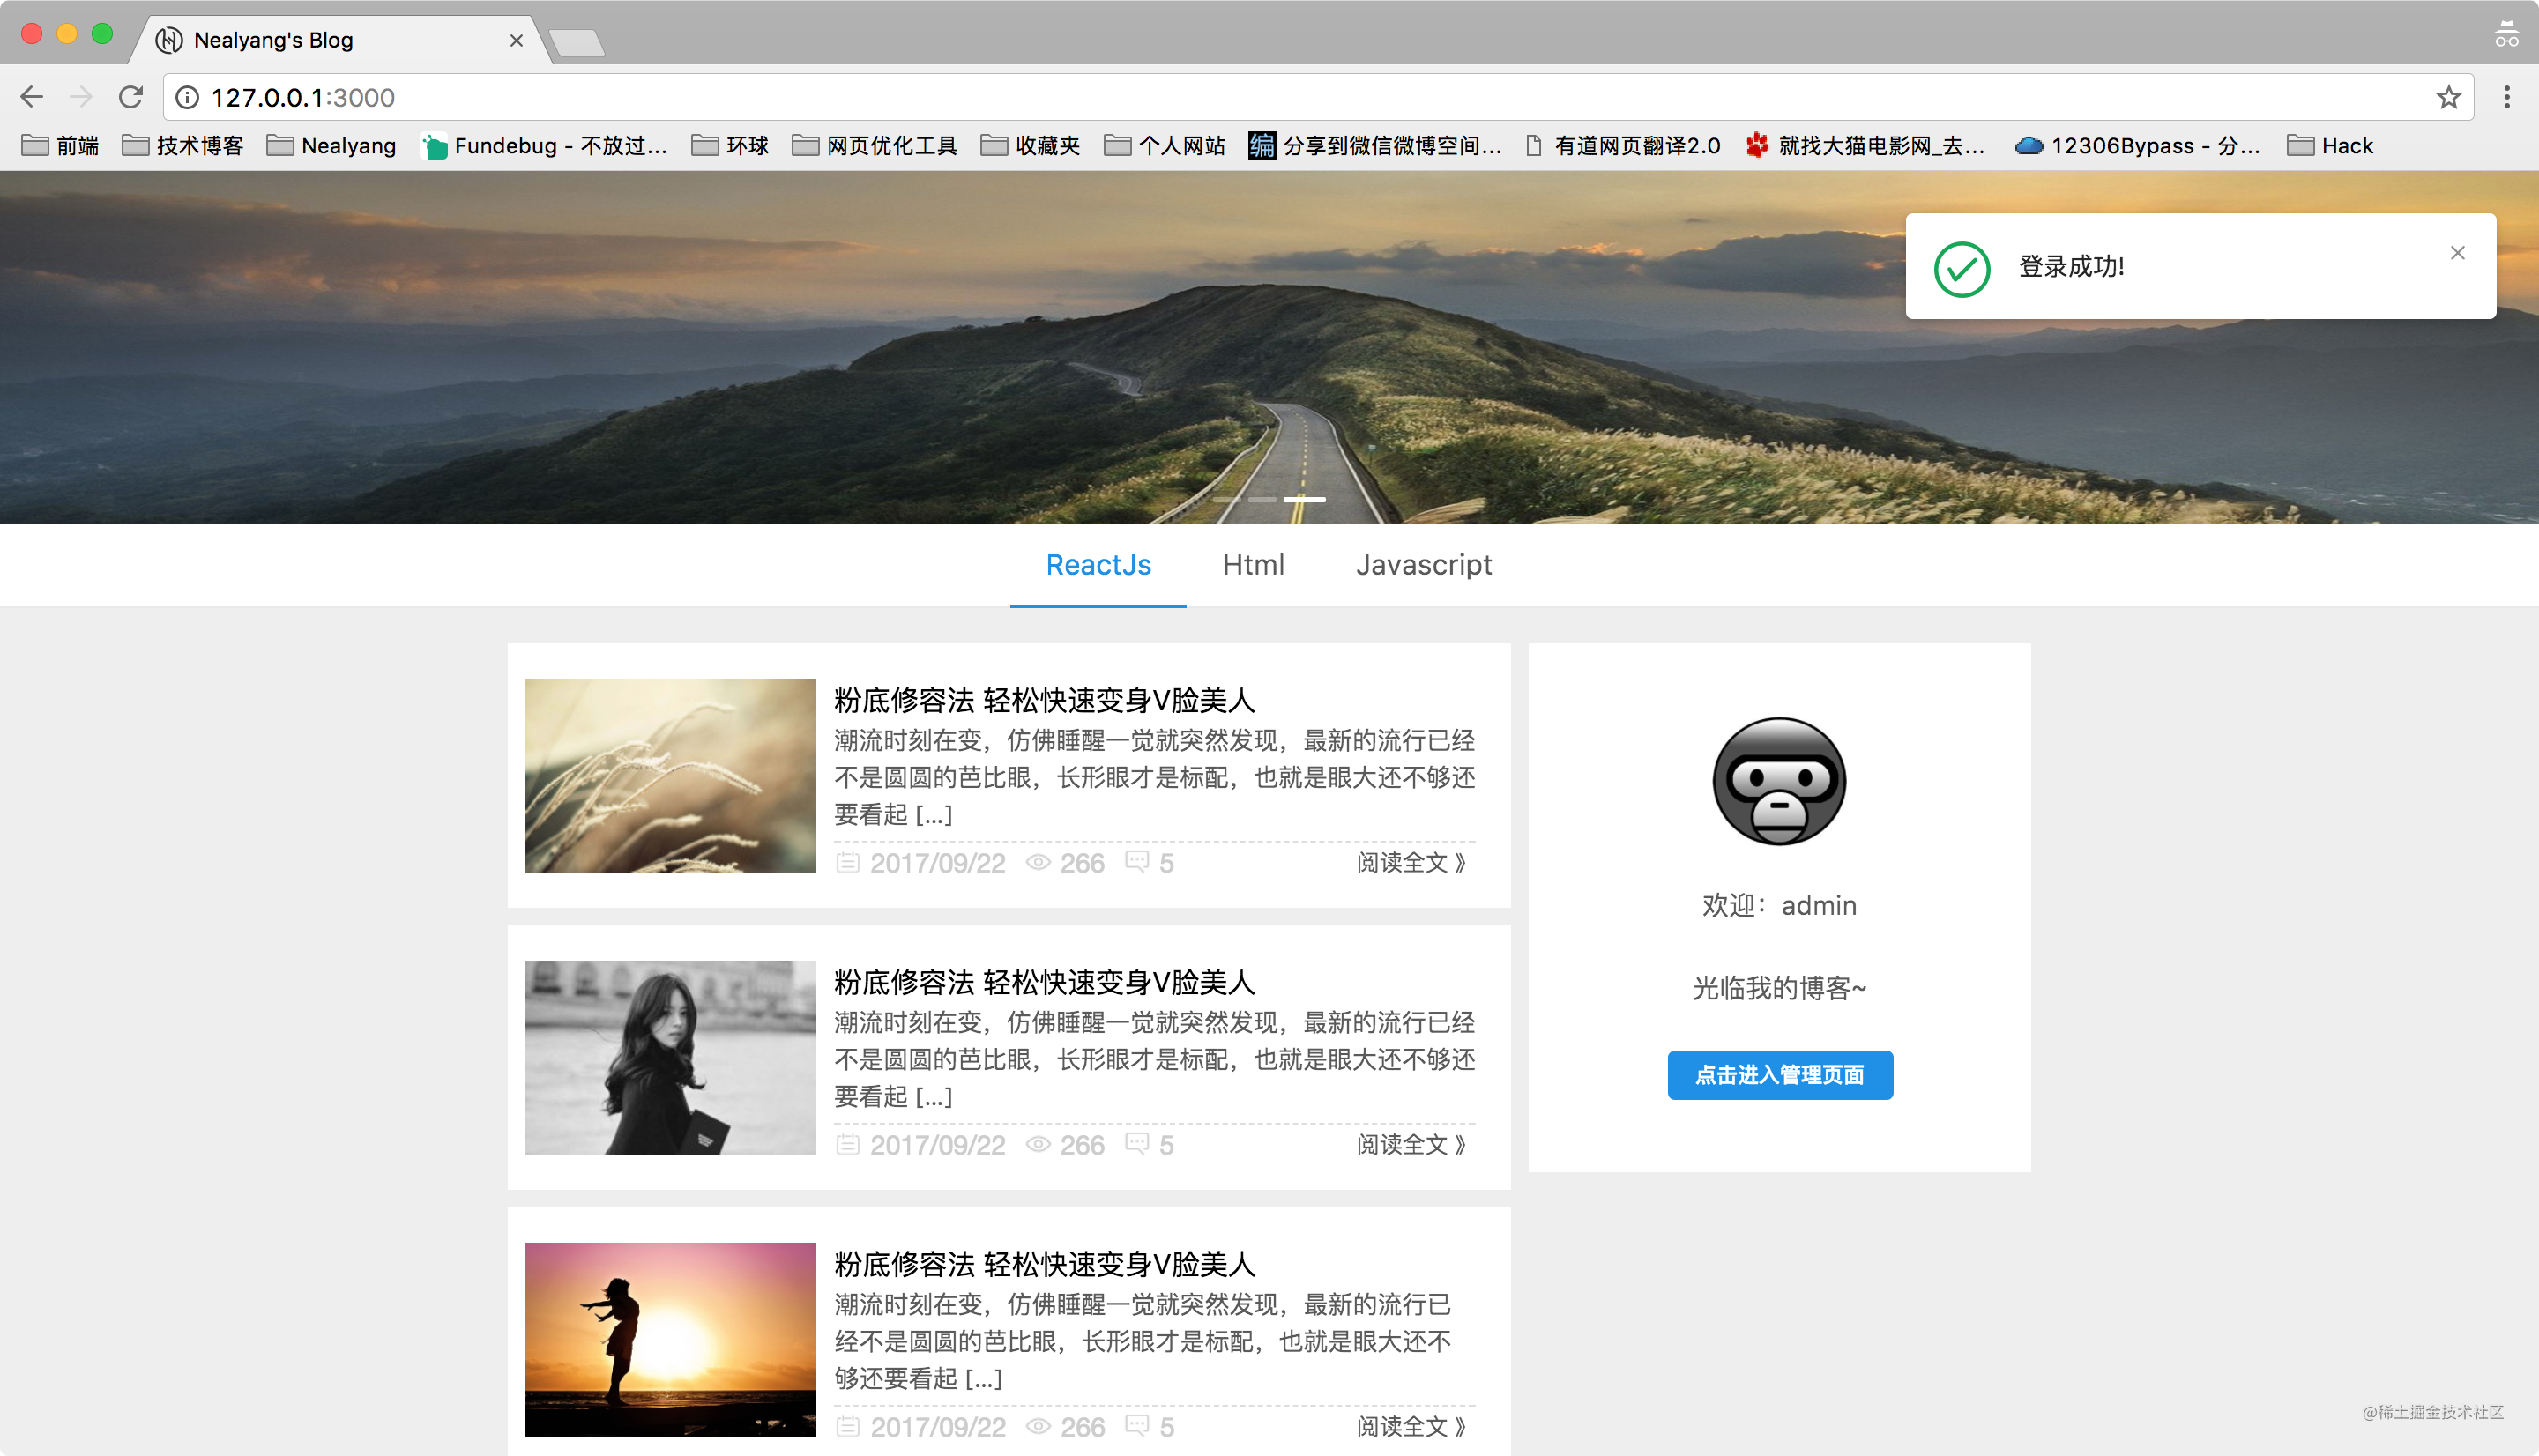Click the gorilla avatar image

tap(1778, 781)
